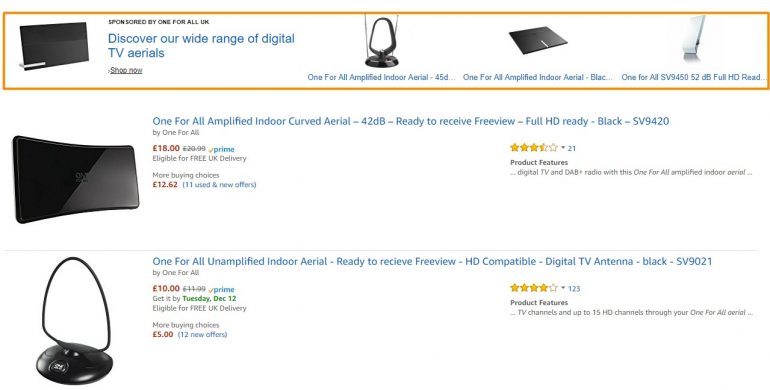The height and width of the screenshot is (390, 770).
Task: Click the star rating for SV9021 aerial
Action: 534,288
